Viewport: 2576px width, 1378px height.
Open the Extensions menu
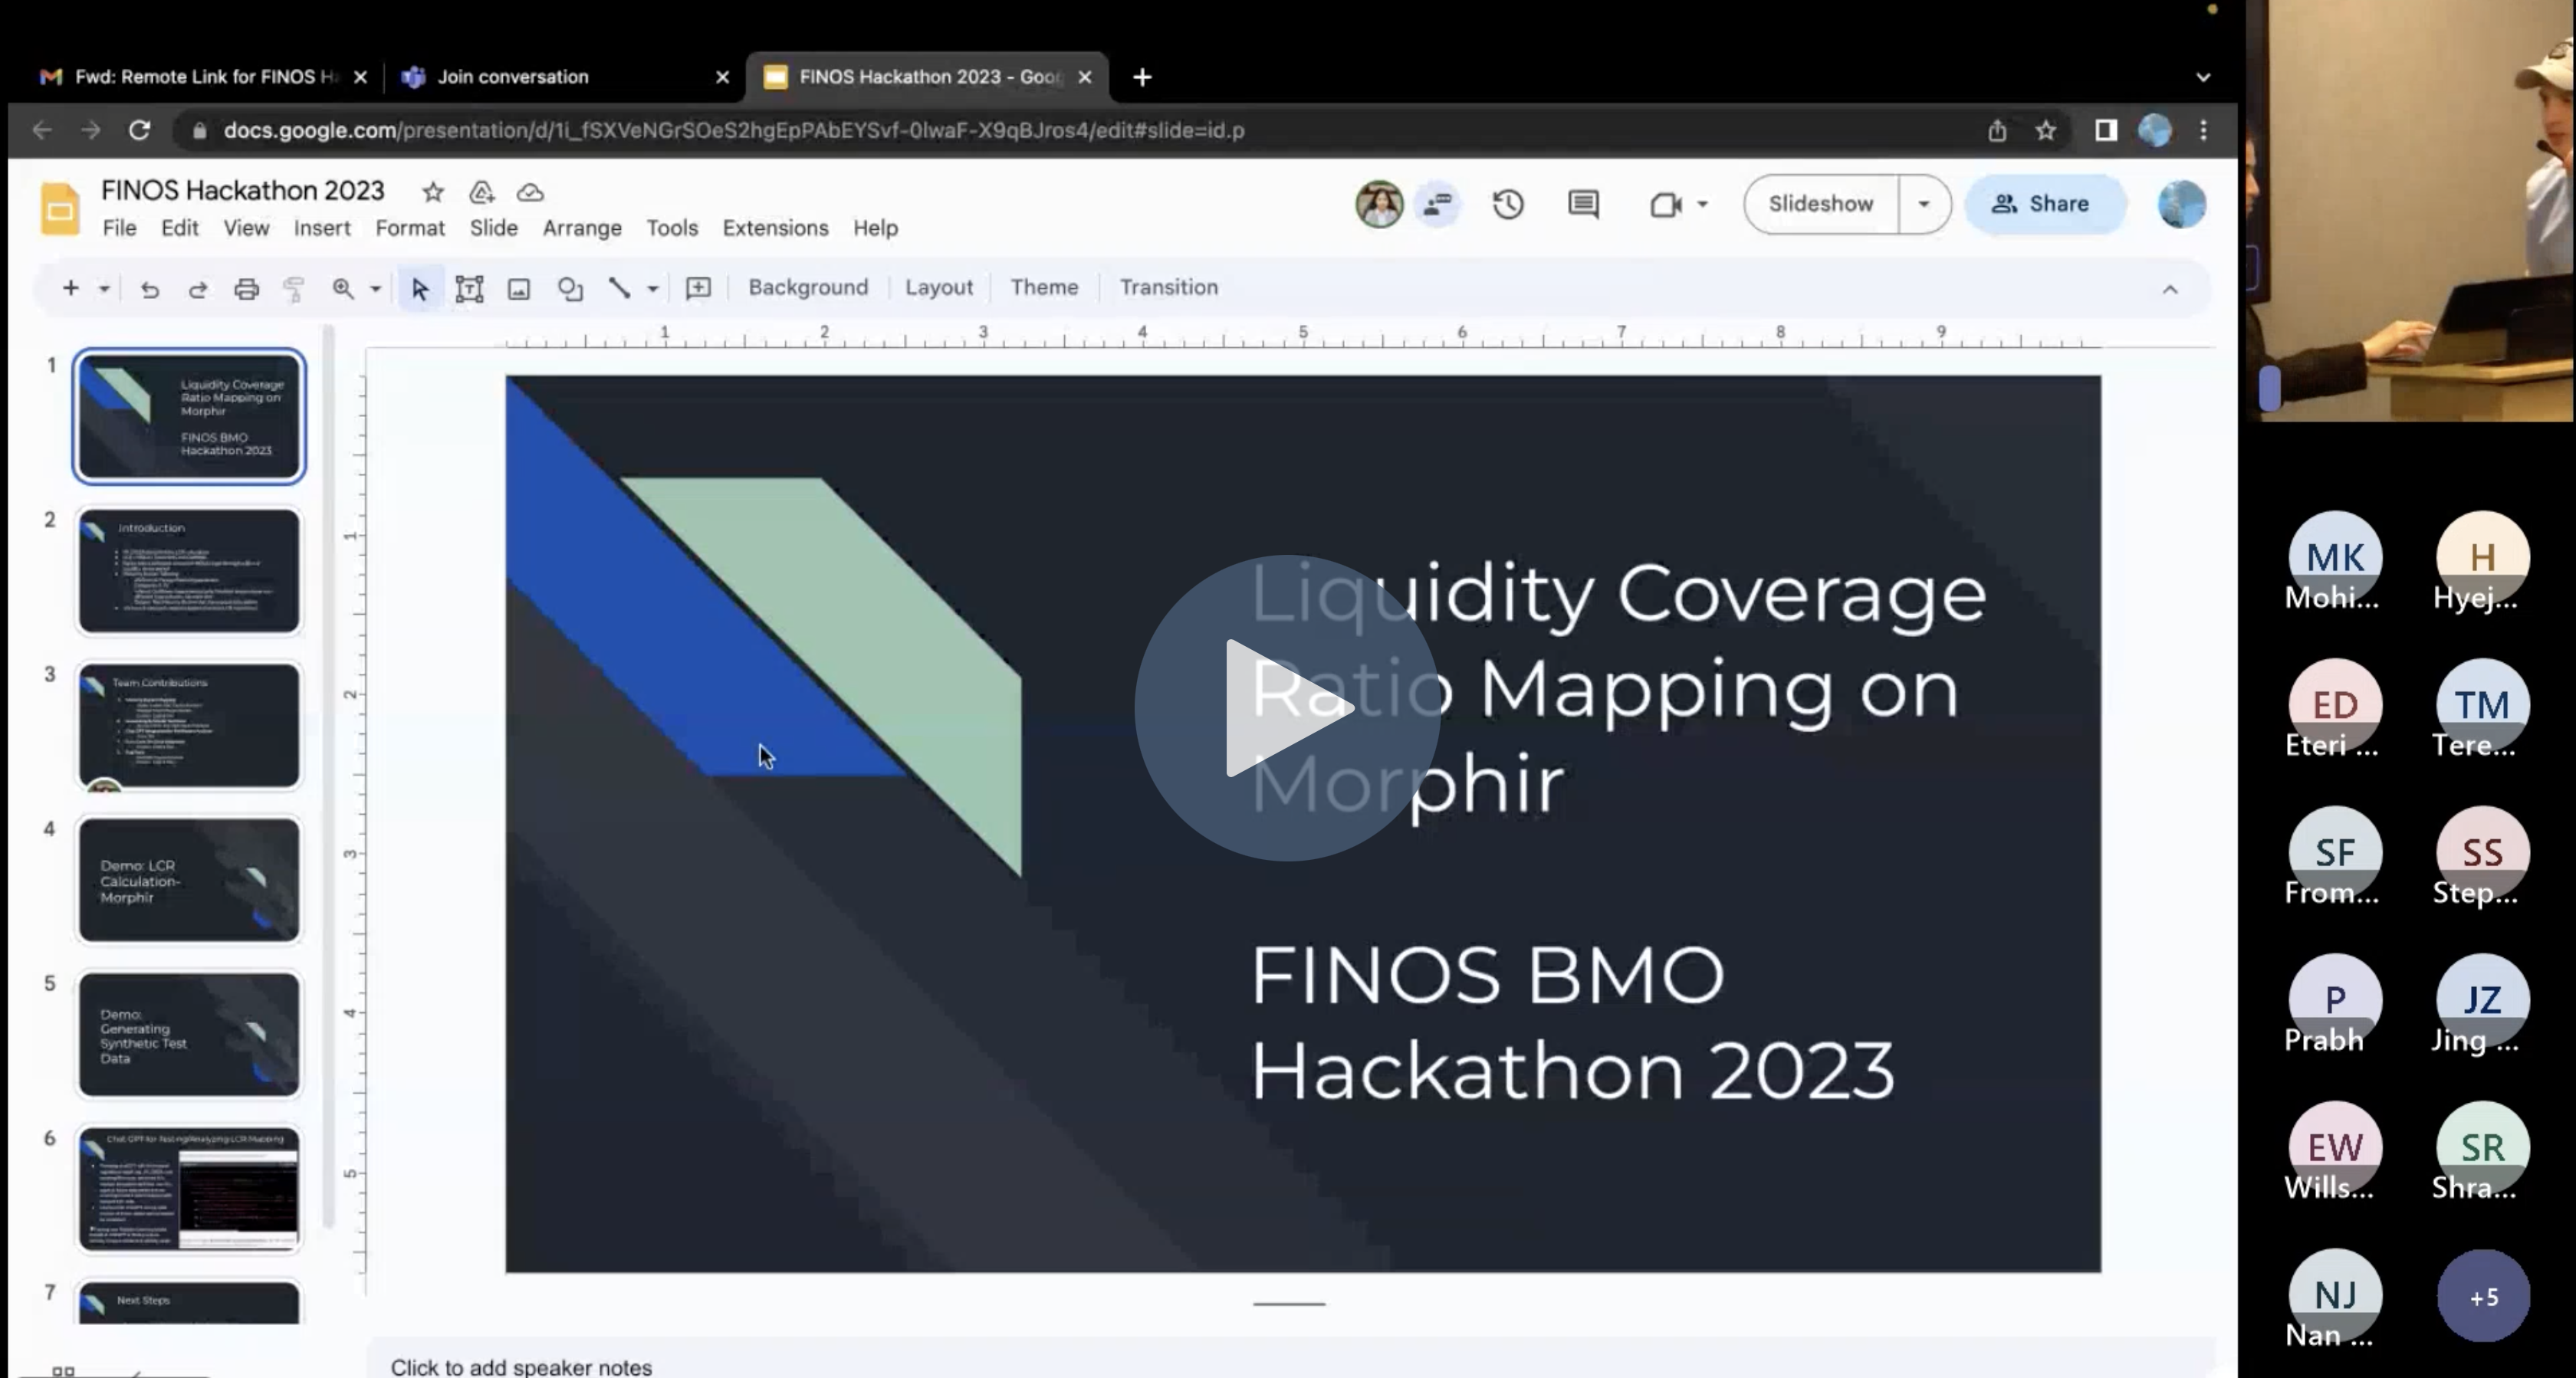pos(775,228)
